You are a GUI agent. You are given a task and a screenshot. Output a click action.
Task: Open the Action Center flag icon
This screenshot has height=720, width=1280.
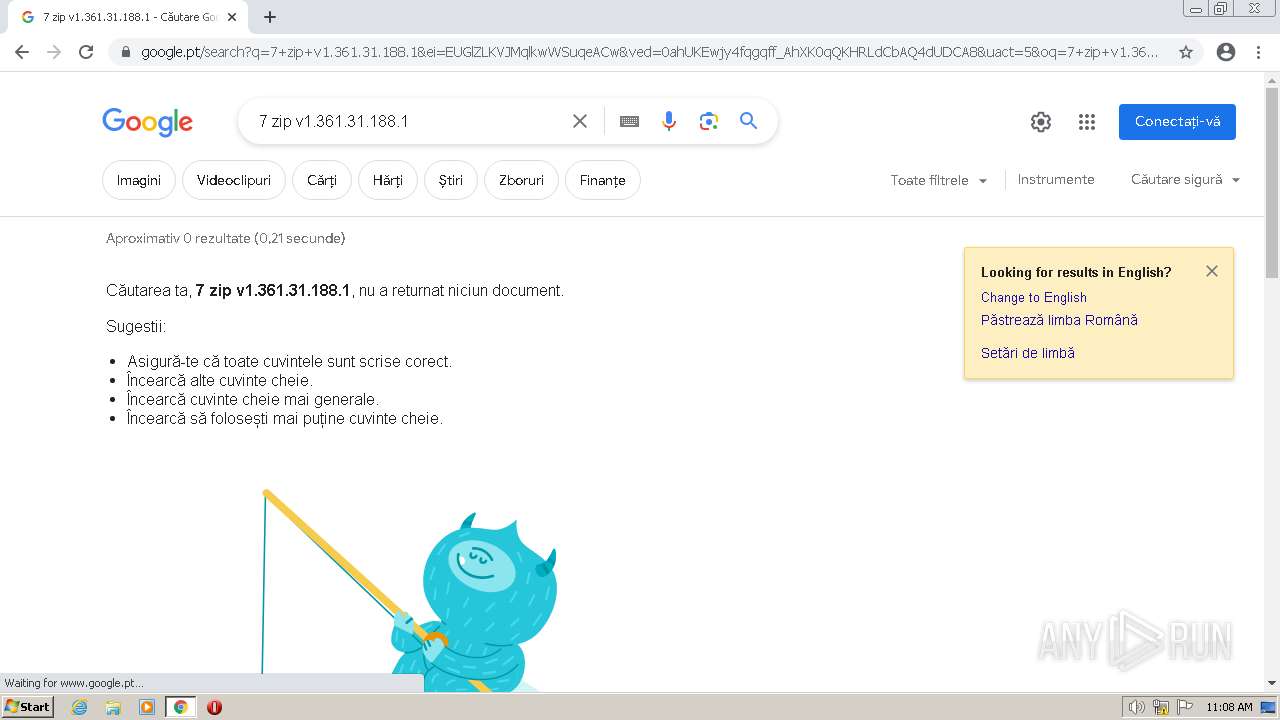(1185, 707)
